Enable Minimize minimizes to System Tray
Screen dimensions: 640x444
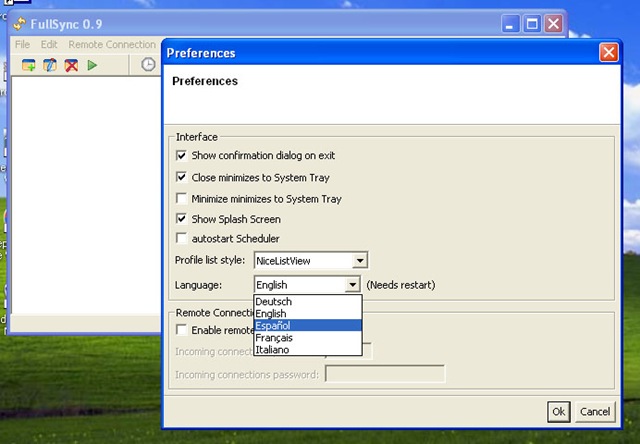(181, 198)
